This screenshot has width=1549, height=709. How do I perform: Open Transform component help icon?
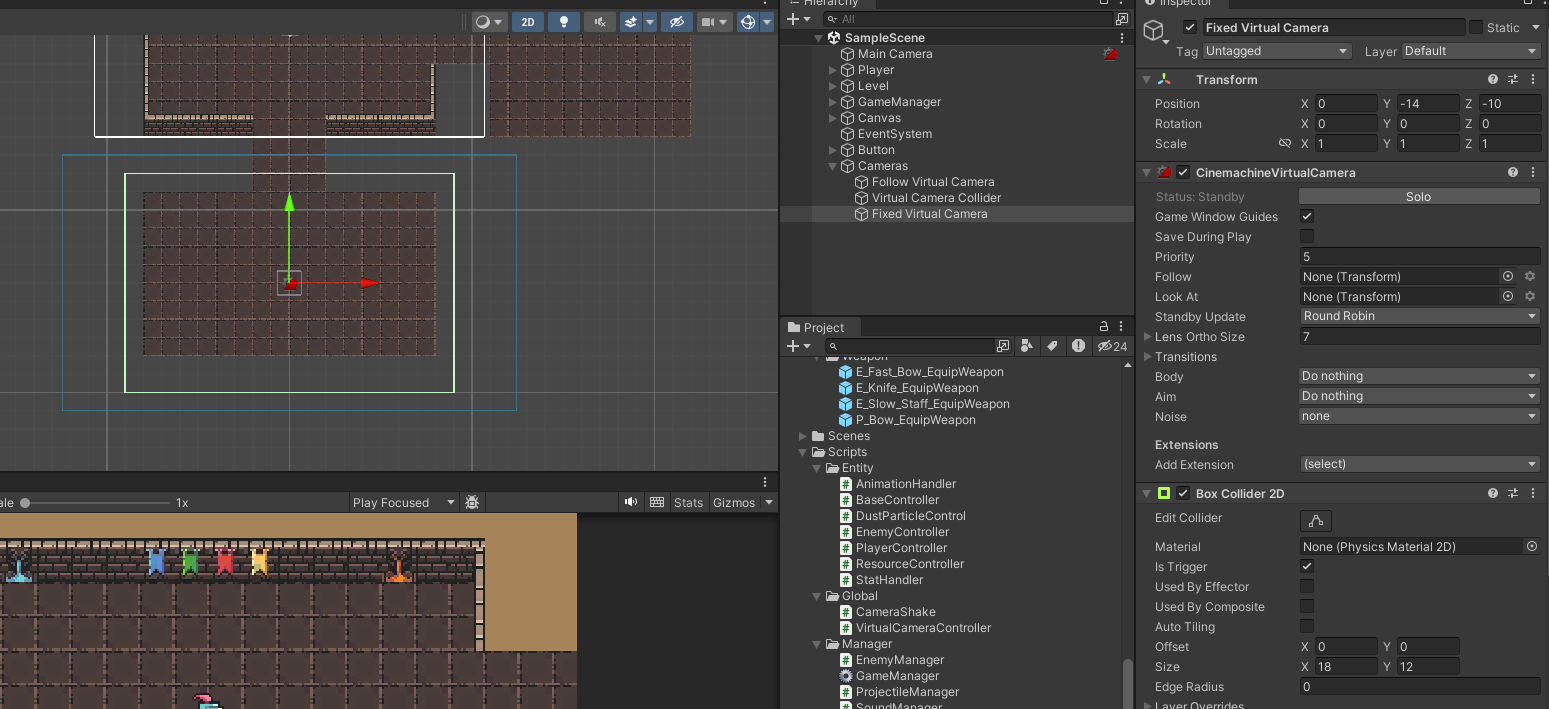1493,79
